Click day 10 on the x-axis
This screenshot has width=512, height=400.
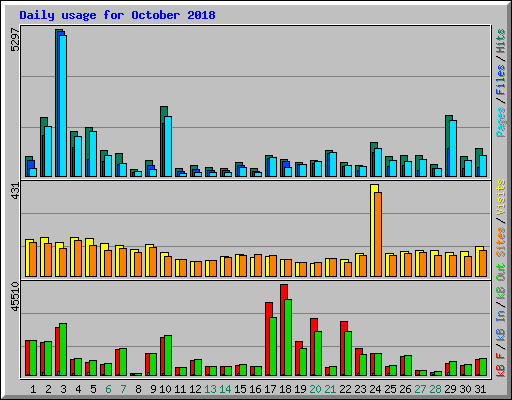pos(165,389)
